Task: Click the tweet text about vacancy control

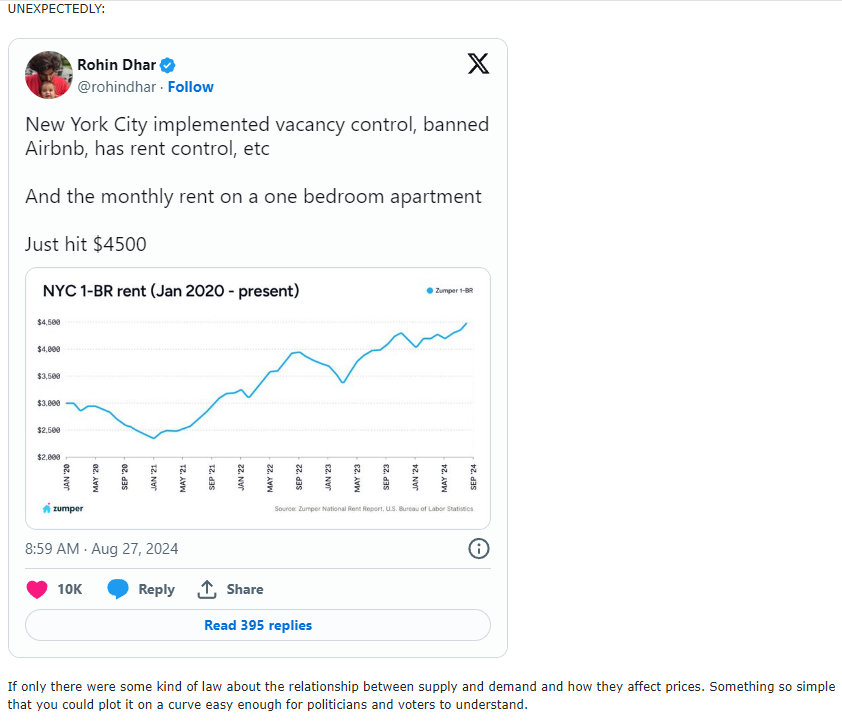Action: click(x=257, y=137)
